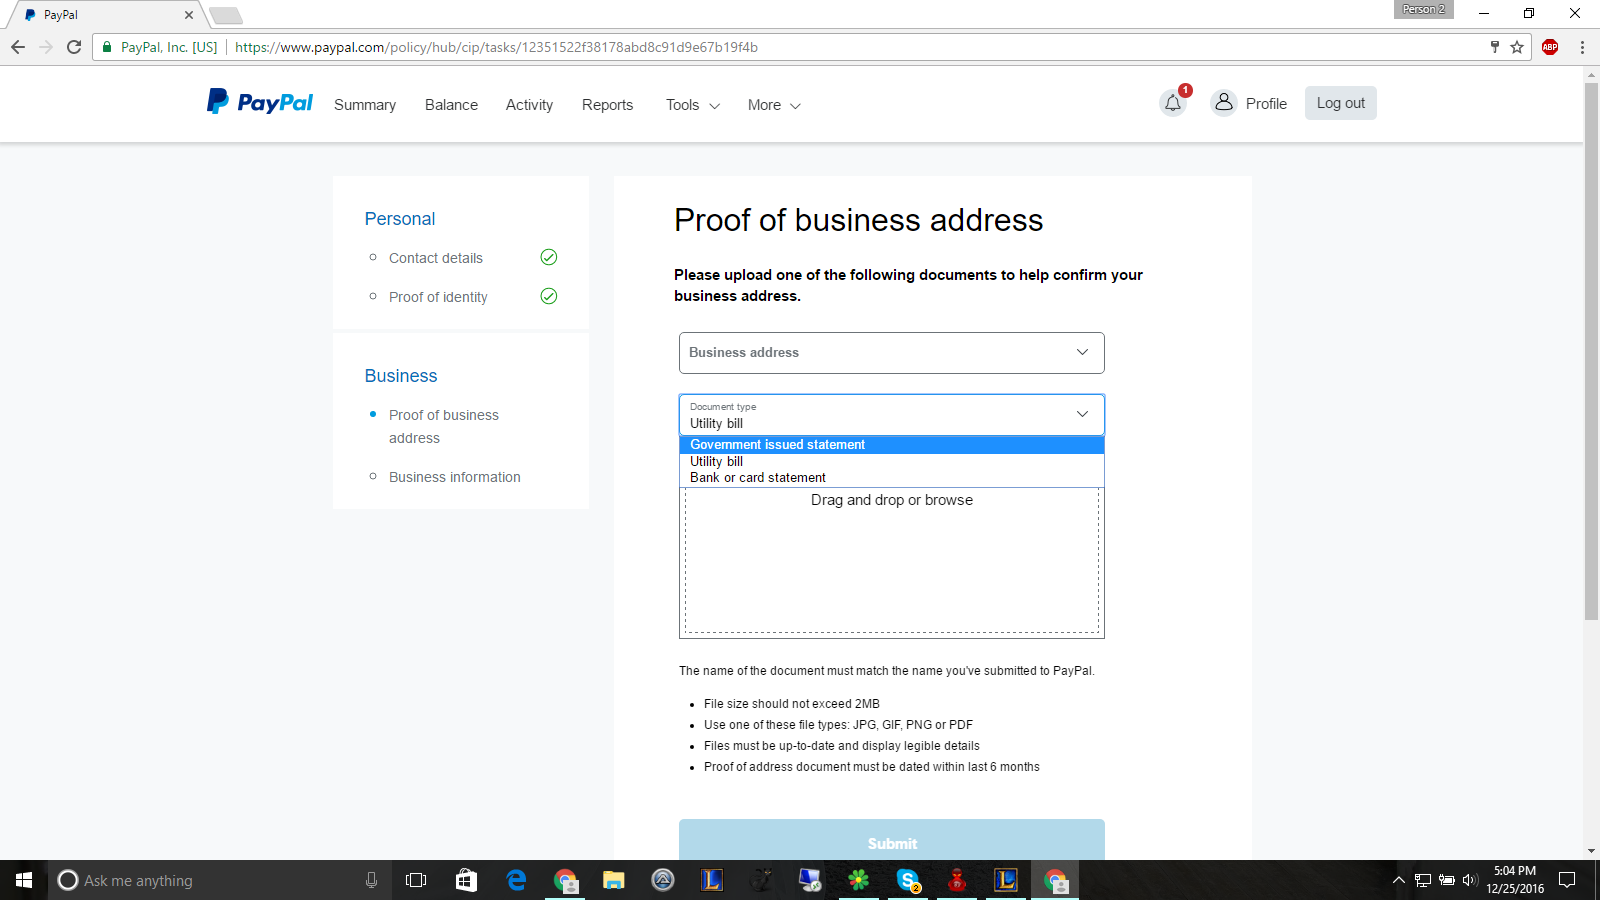Open the Windows Start menu
Image resolution: width=1600 pixels, height=900 pixels.
[x=24, y=880]
